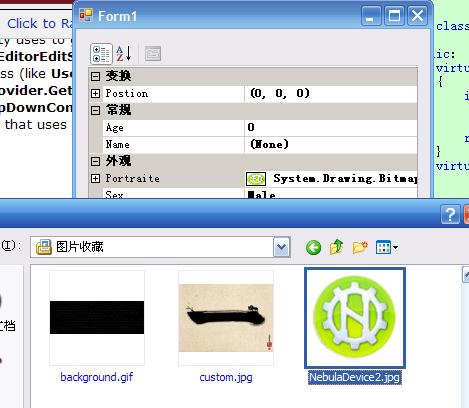Viewport: 469px width, 408px height.
Task: Open the look-in folder dropdown arrow
Action: pos(282,247)
